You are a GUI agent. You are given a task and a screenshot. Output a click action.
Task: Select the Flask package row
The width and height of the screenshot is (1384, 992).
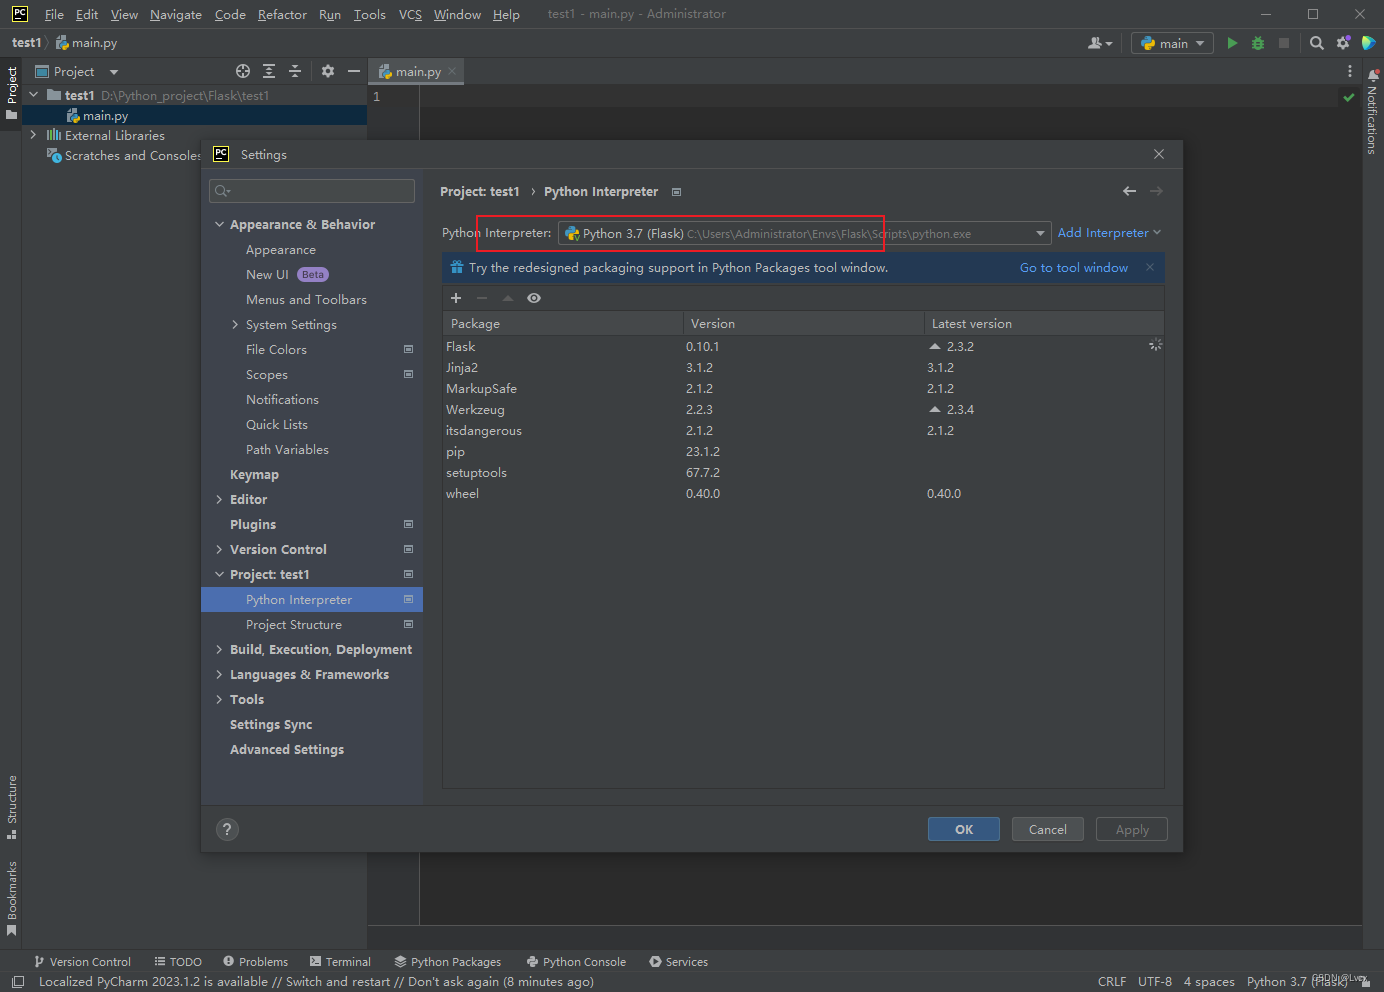coord(803,346)
